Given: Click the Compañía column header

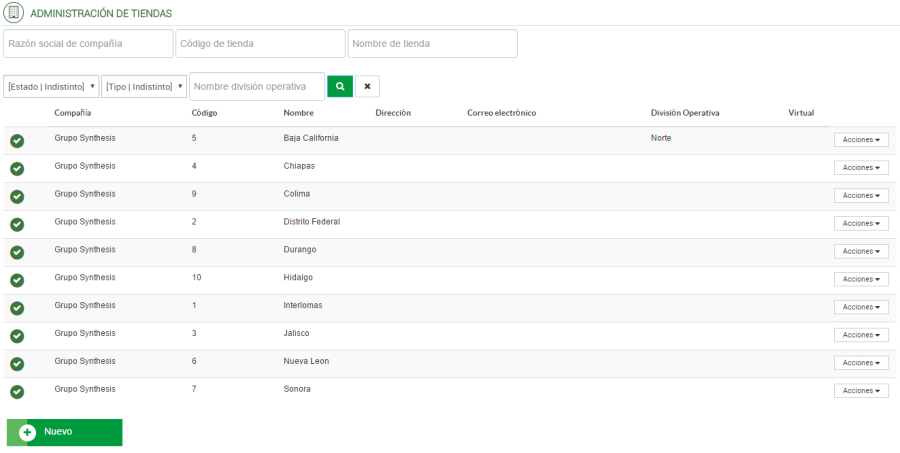Looking at the screenshot, I should pos(73,113).
